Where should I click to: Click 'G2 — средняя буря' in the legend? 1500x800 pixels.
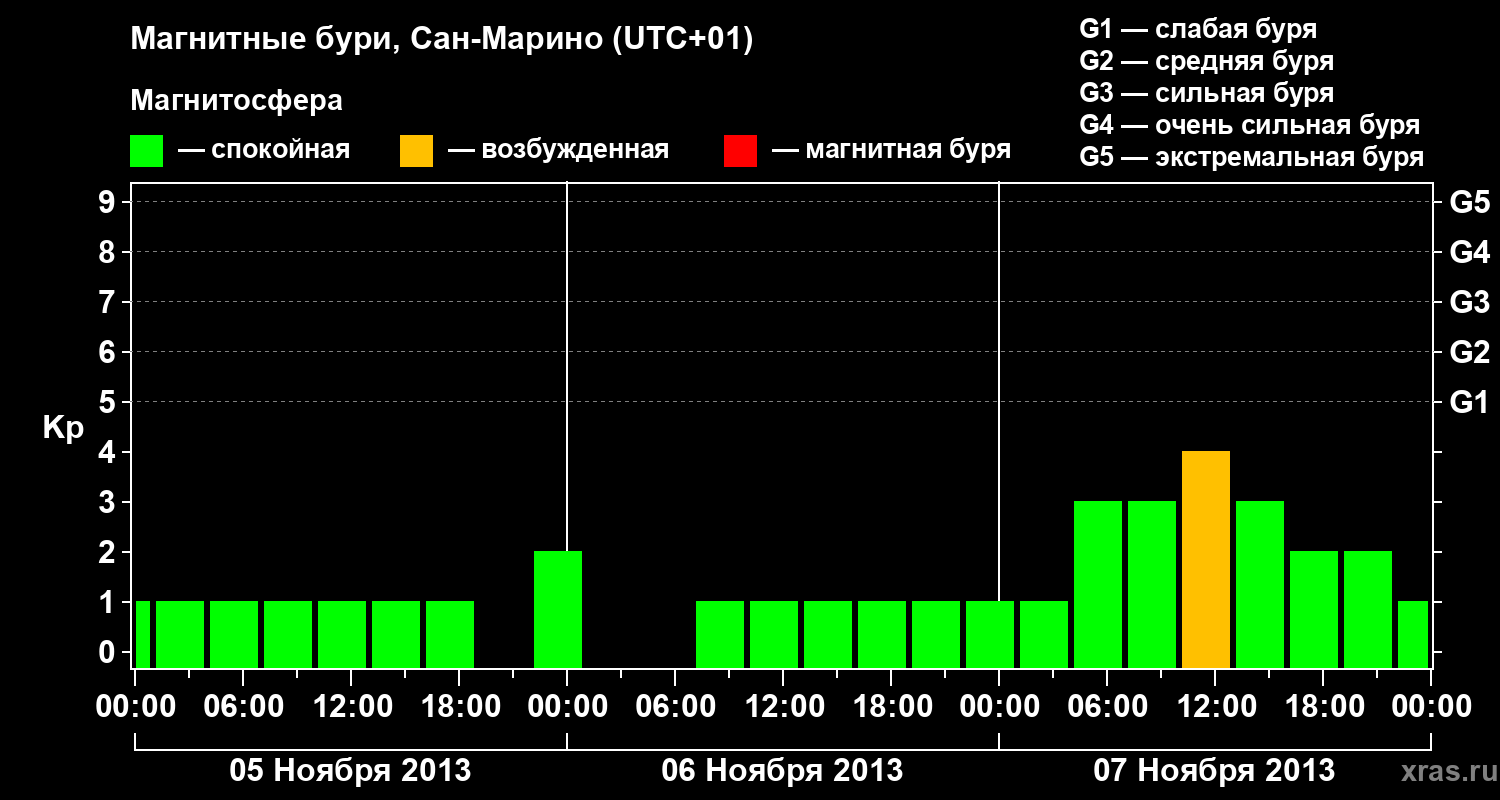(1207, 61)
